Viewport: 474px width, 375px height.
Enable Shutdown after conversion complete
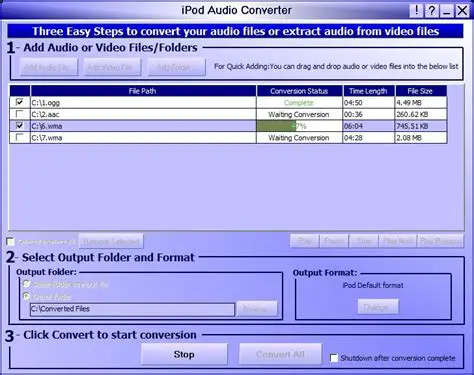(334, 358)
